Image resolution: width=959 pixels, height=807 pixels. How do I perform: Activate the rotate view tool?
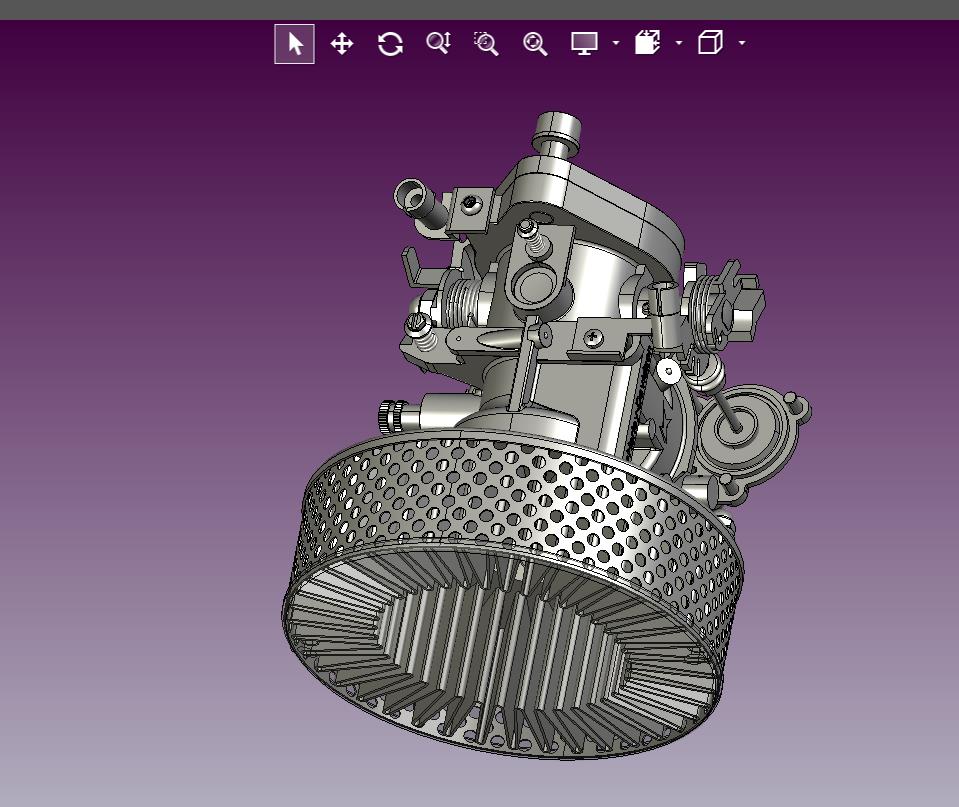[390, 44]
